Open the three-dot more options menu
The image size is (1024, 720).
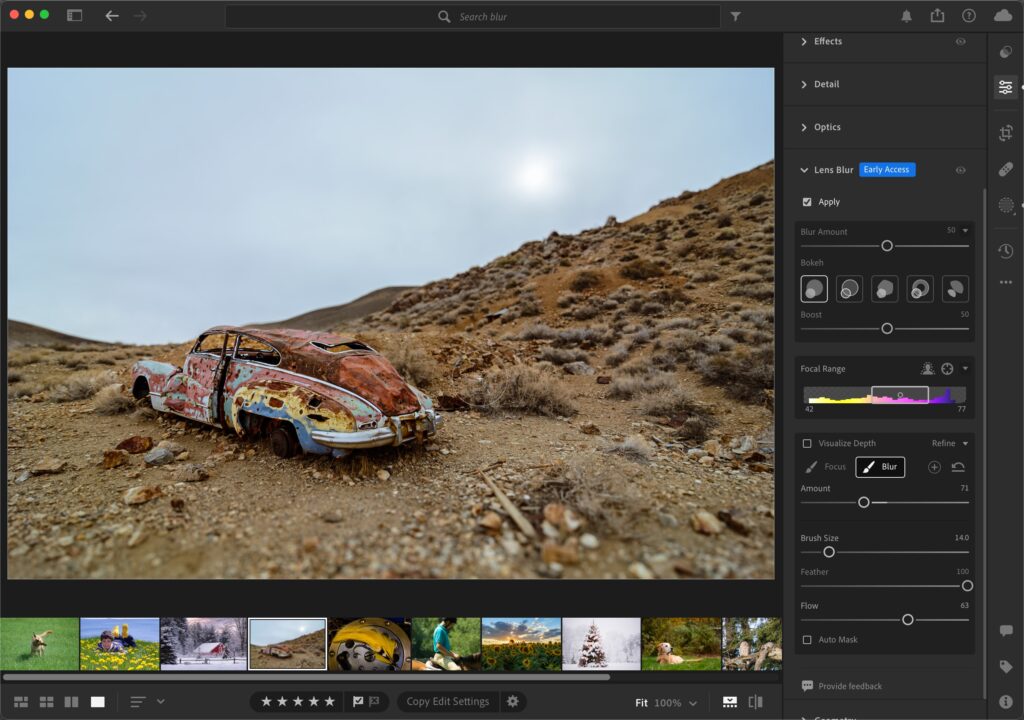[x=1006, y=282]
